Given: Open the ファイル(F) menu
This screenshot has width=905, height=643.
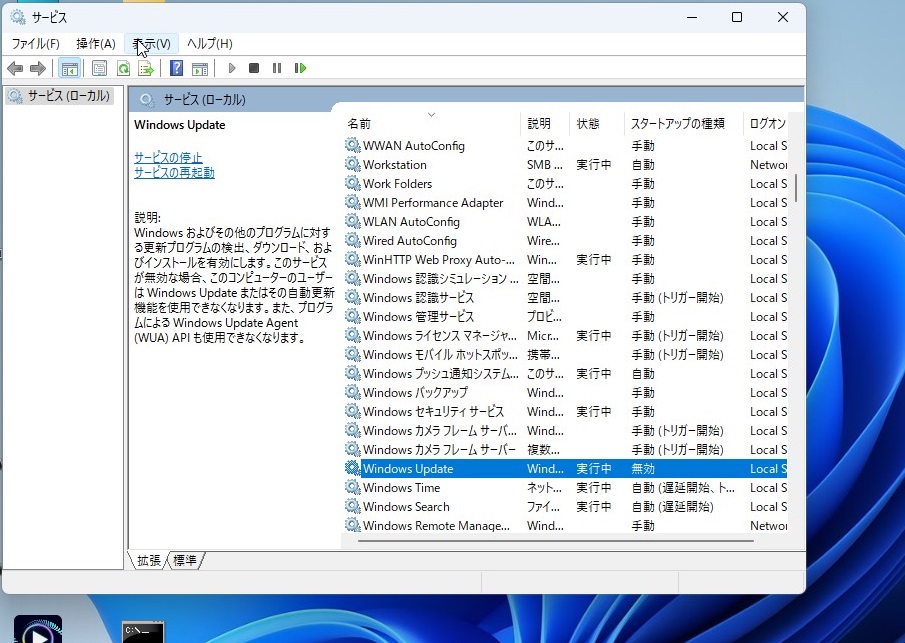Looking at the screenshot, I should [x=35, y=44].
